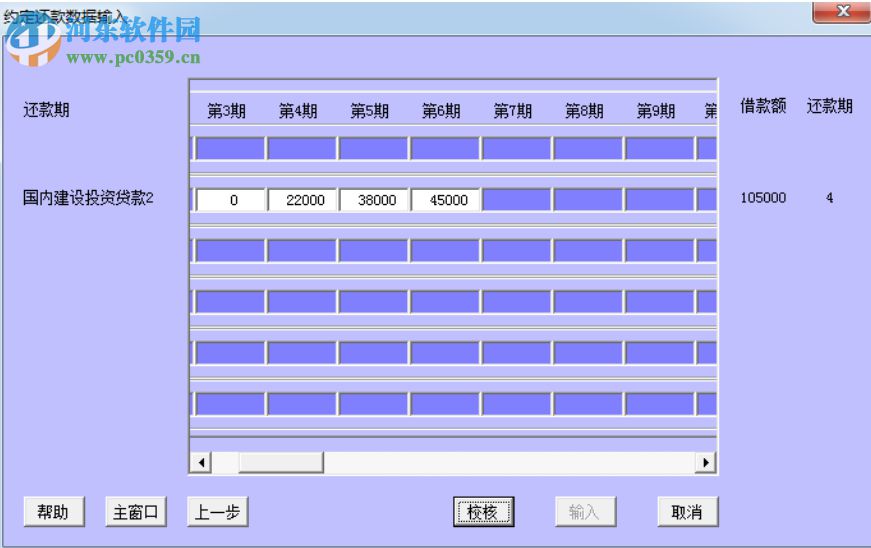Click the 帮助 help button
Image resolution: width=871 pixels, height=548 pixels.
pyautogui.click(x=54, y=511)
